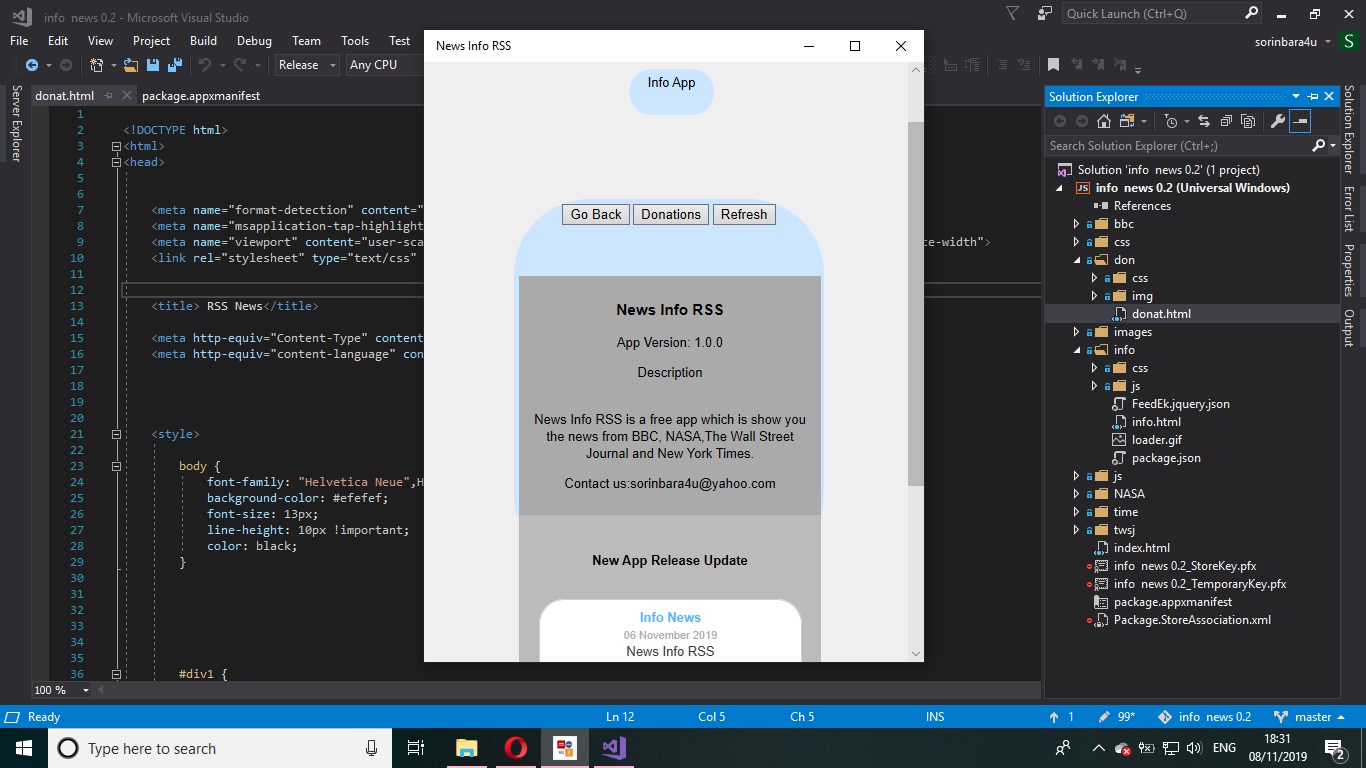The width and height of the screenshot is (1366, 768).
Task: Click the Donations button in app
Action: 671,214
